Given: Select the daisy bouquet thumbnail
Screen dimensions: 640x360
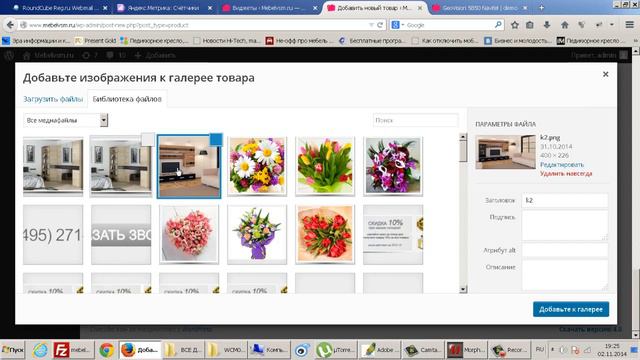Looking at the screenshot, I should (257, 167).
